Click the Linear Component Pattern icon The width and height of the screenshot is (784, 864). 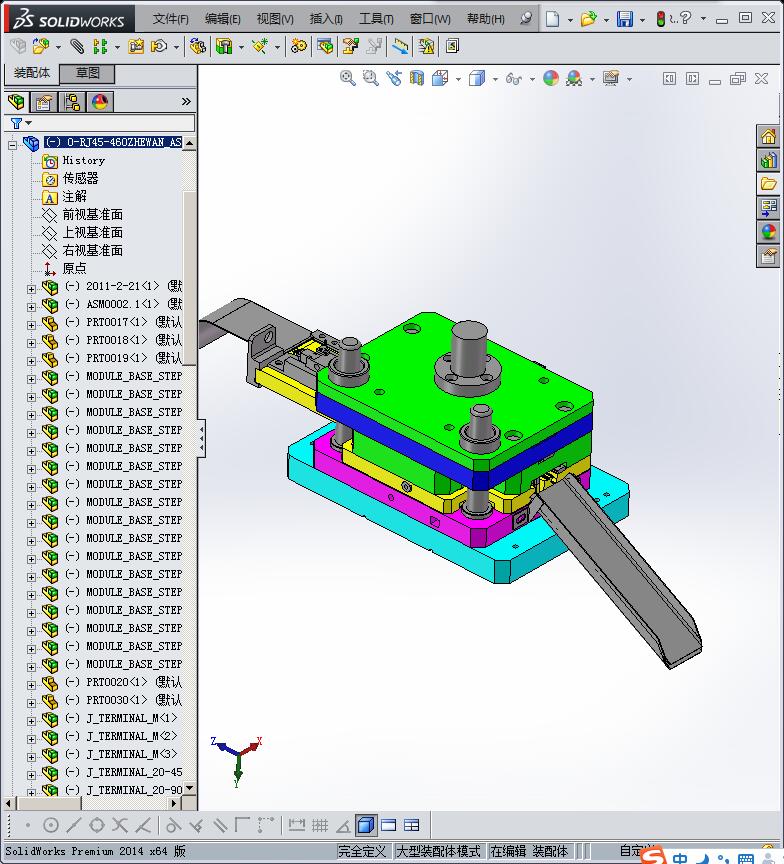[x=100, y=46]
